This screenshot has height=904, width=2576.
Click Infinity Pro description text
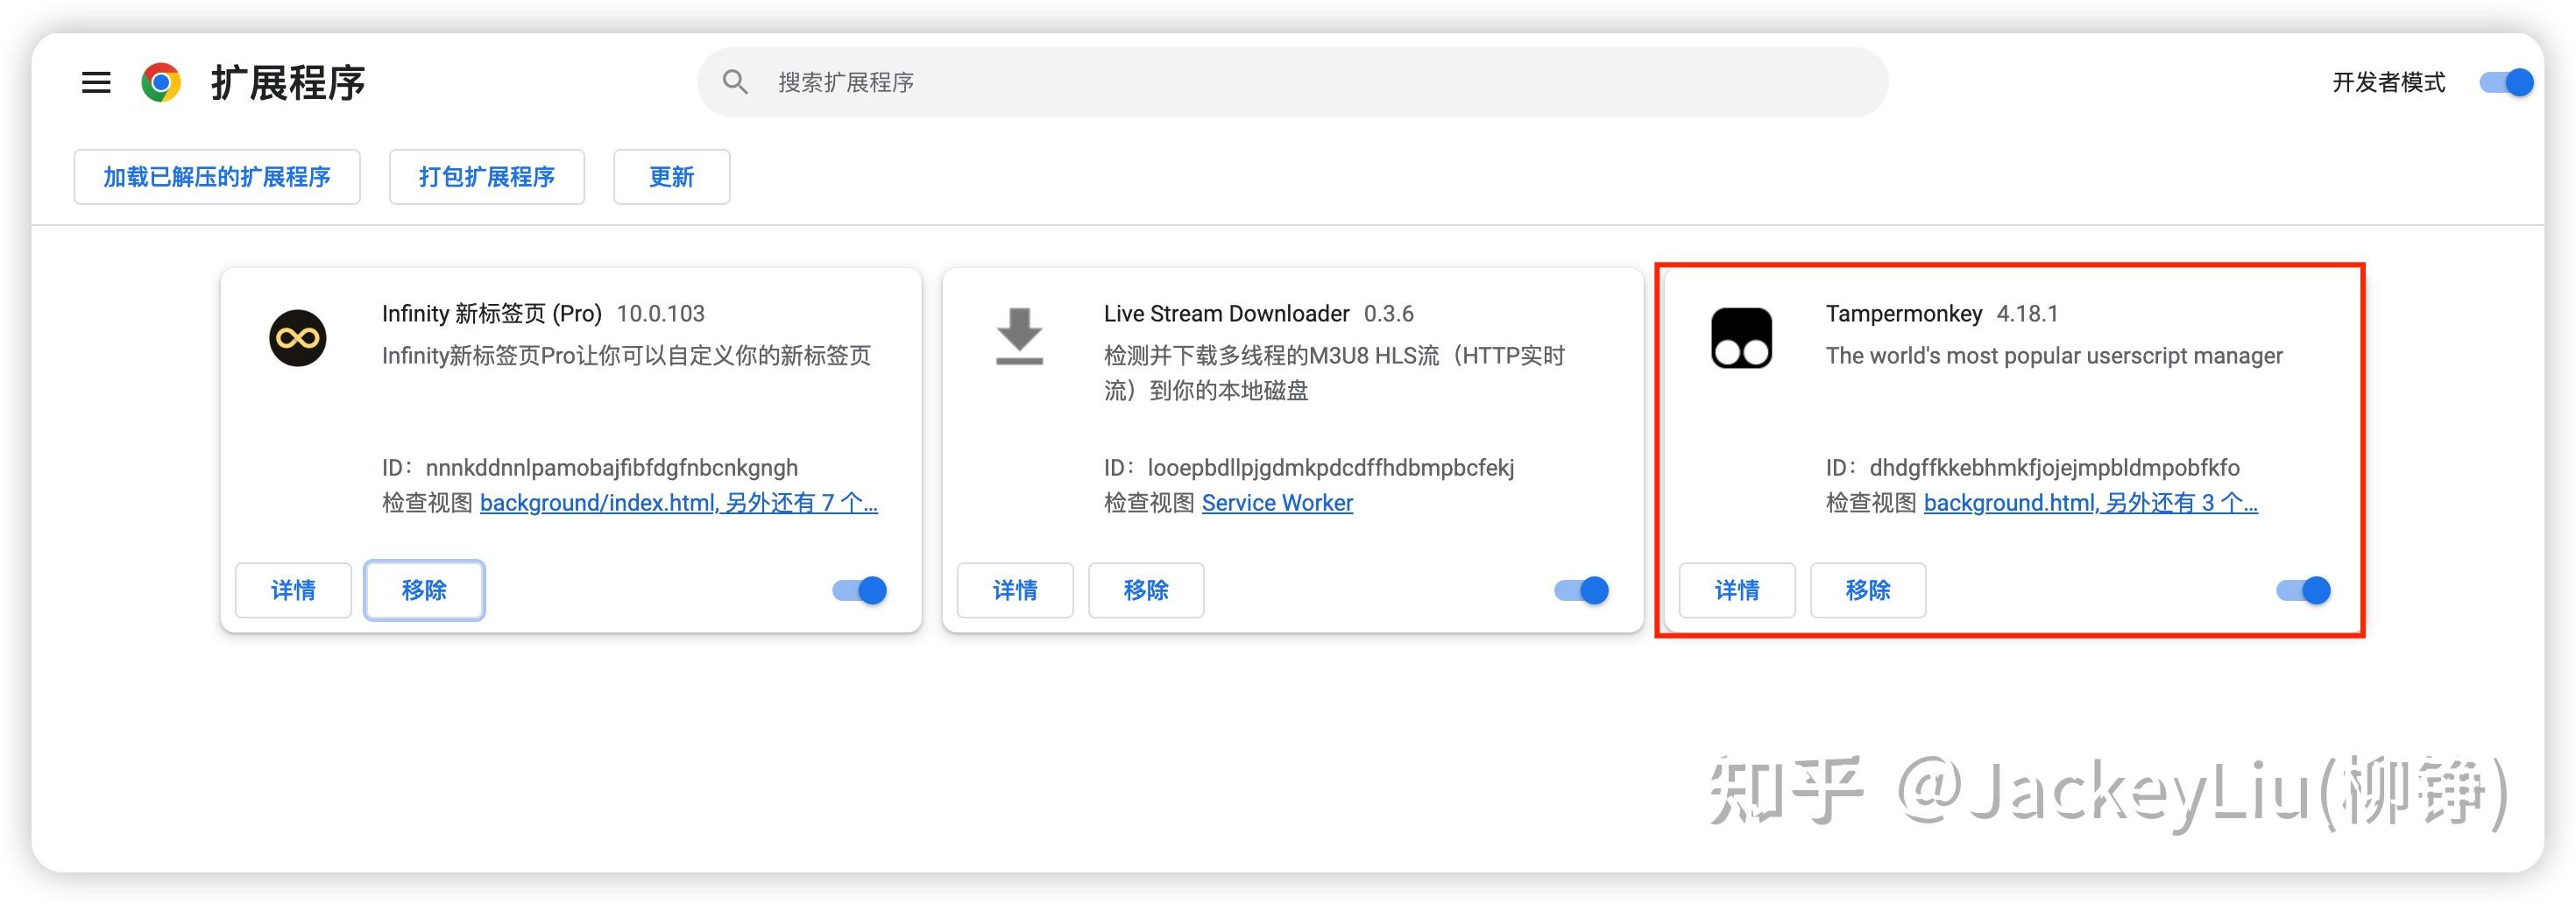click(x=626, y=356)
